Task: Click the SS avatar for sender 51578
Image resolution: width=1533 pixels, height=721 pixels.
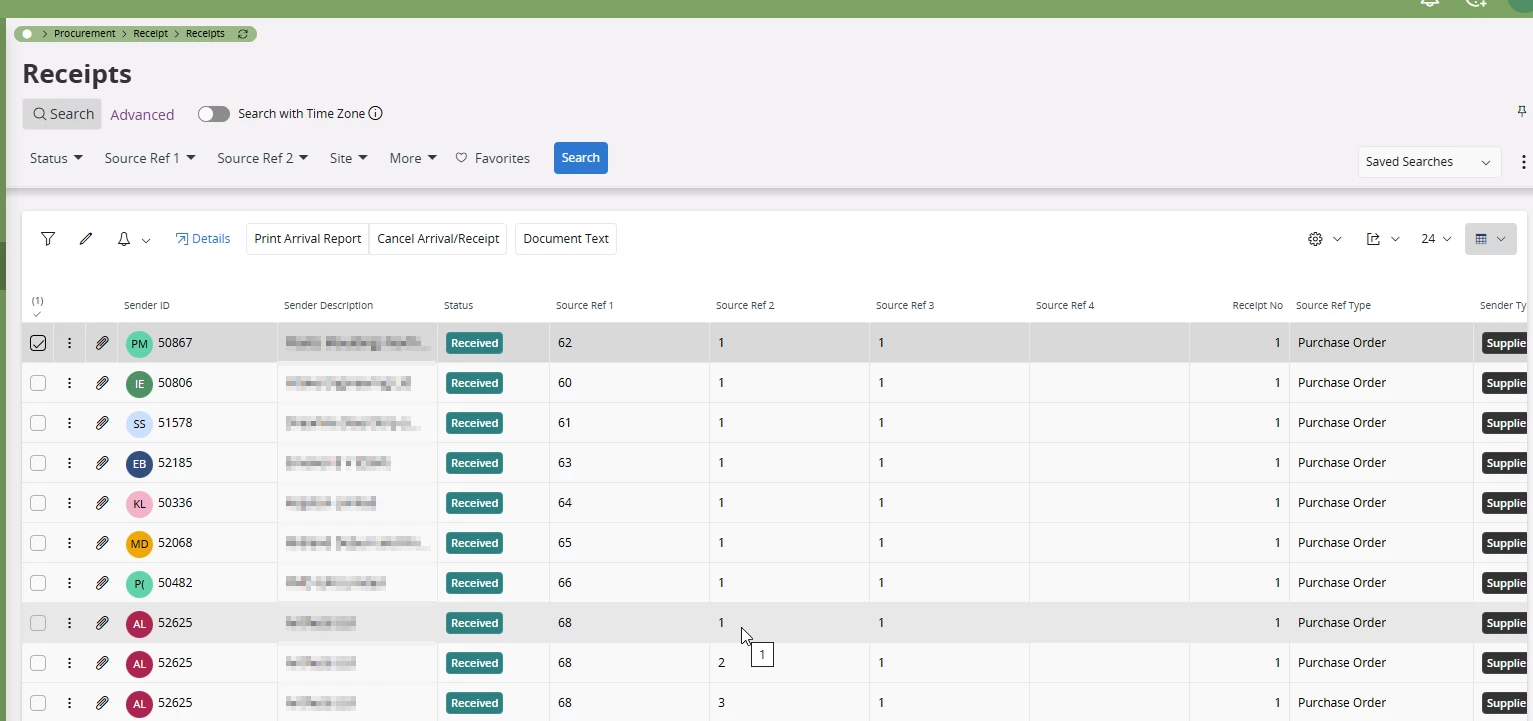Action: coord(139,424)
